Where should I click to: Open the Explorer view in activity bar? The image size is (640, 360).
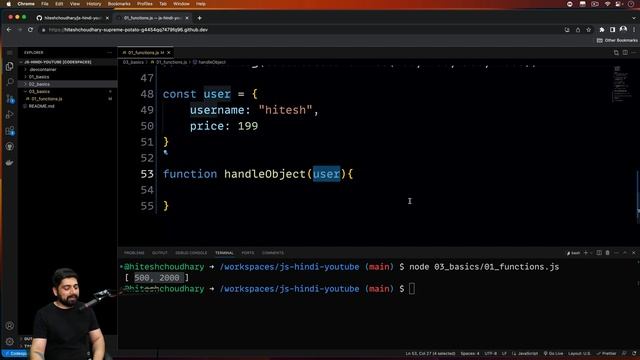(x=10, y=66)
